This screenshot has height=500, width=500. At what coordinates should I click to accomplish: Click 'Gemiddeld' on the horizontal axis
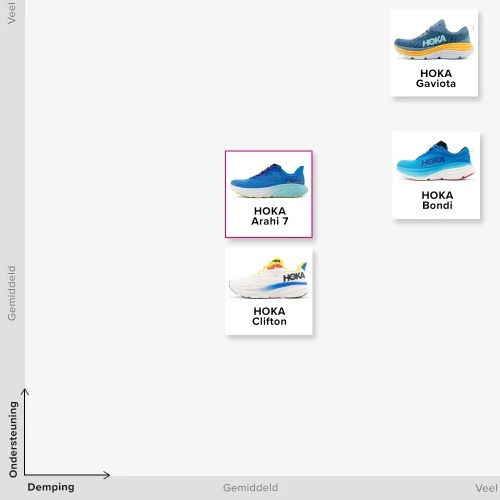250,488
